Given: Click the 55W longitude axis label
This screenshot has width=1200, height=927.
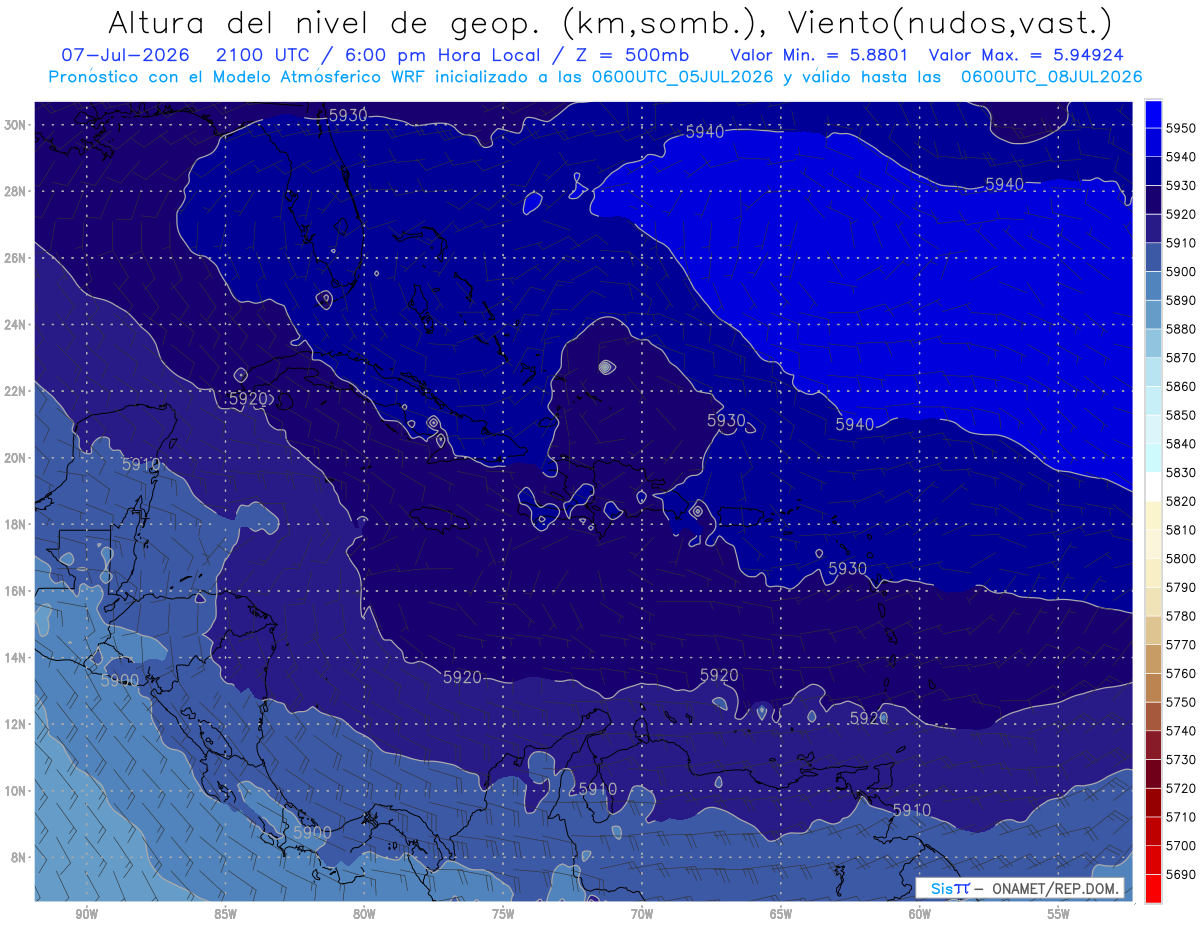Looking at the screenshot, I should click(1059, 914).
